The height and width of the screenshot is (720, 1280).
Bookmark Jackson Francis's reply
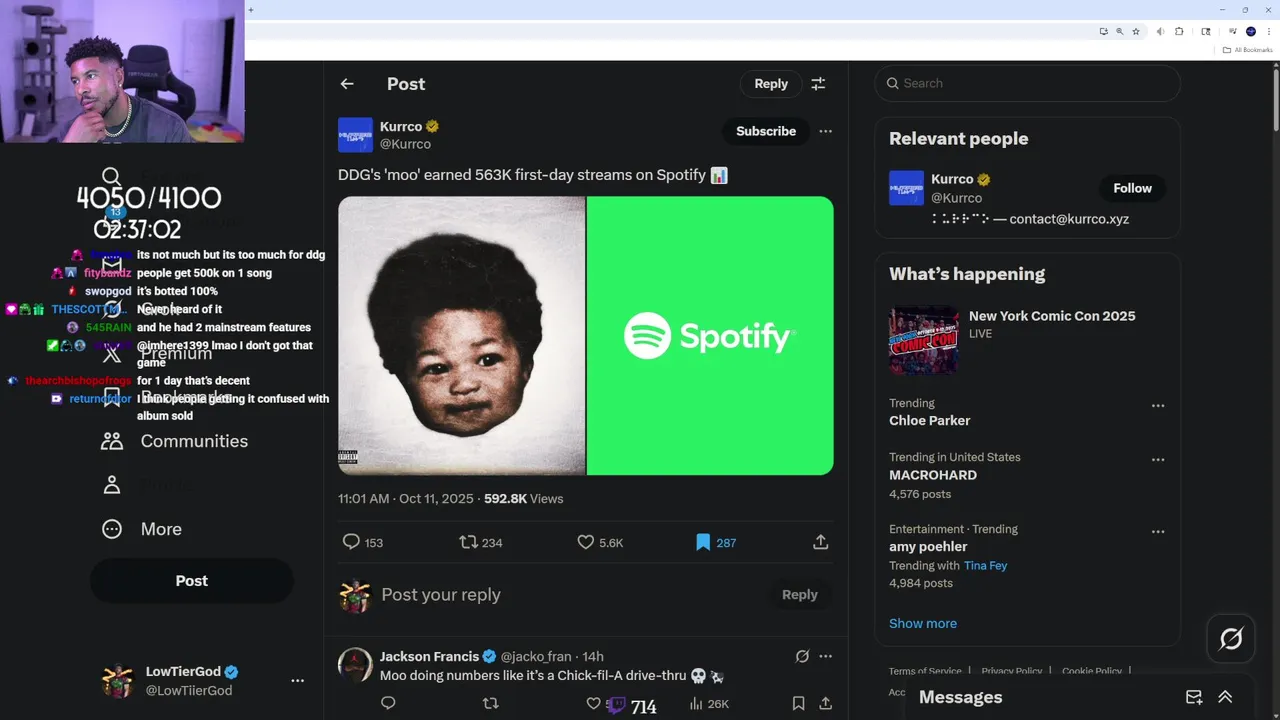(798, 704)
